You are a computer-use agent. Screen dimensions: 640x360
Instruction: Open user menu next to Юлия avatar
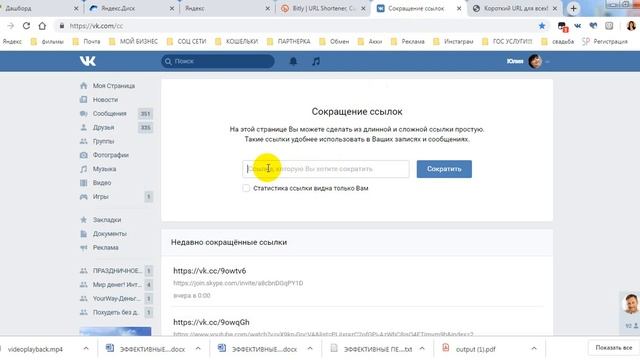click(547, 62)
